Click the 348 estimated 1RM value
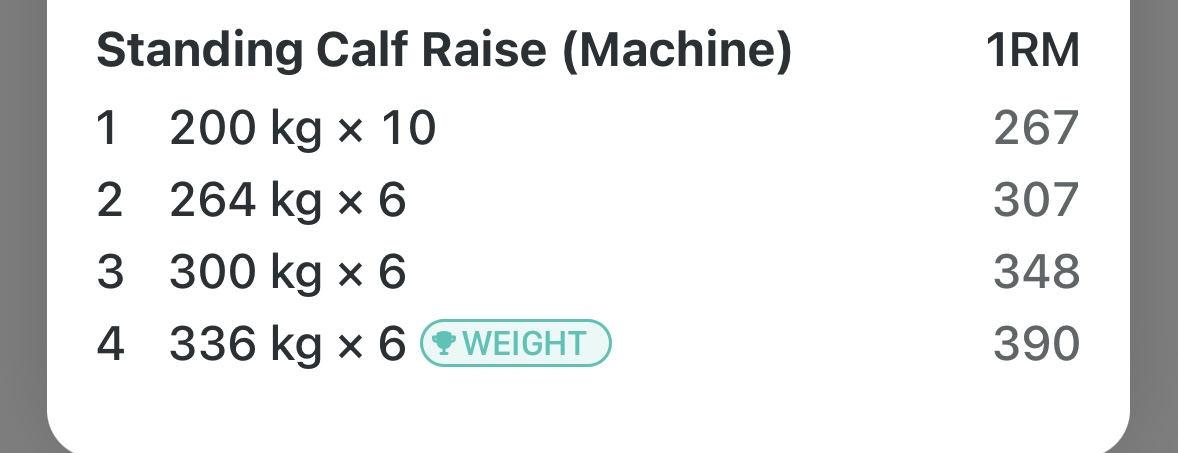The image size is (1178, 453). (1036, 272)
